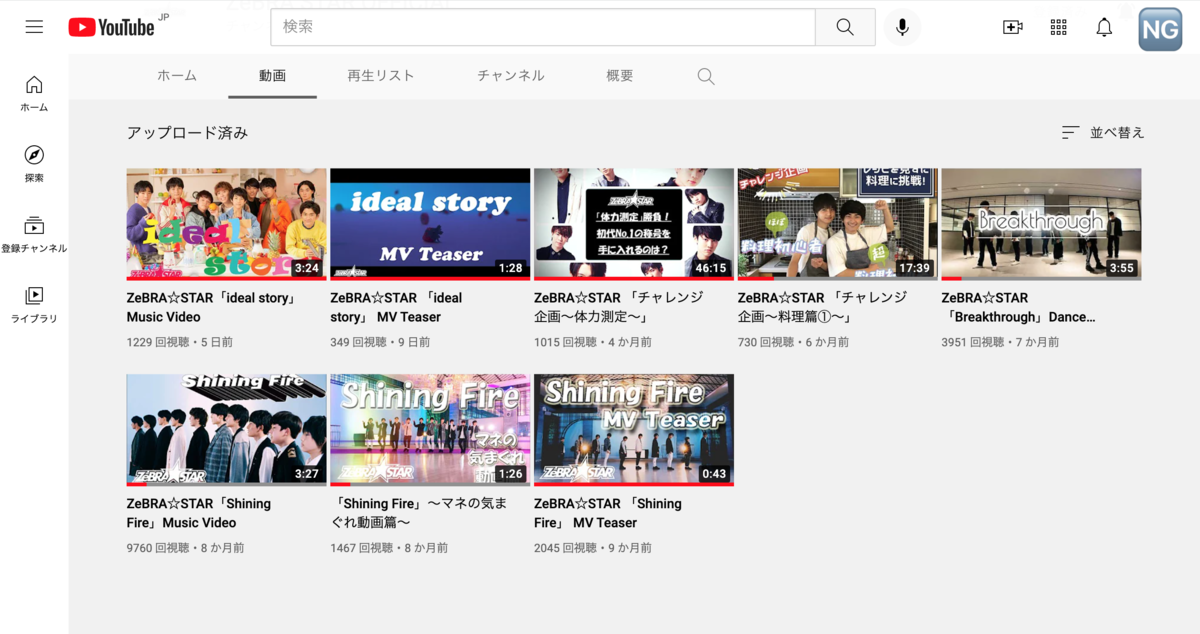1200x634 pixels.
Task: Open the hamburger guide menu
Action: tap(34, 27)
